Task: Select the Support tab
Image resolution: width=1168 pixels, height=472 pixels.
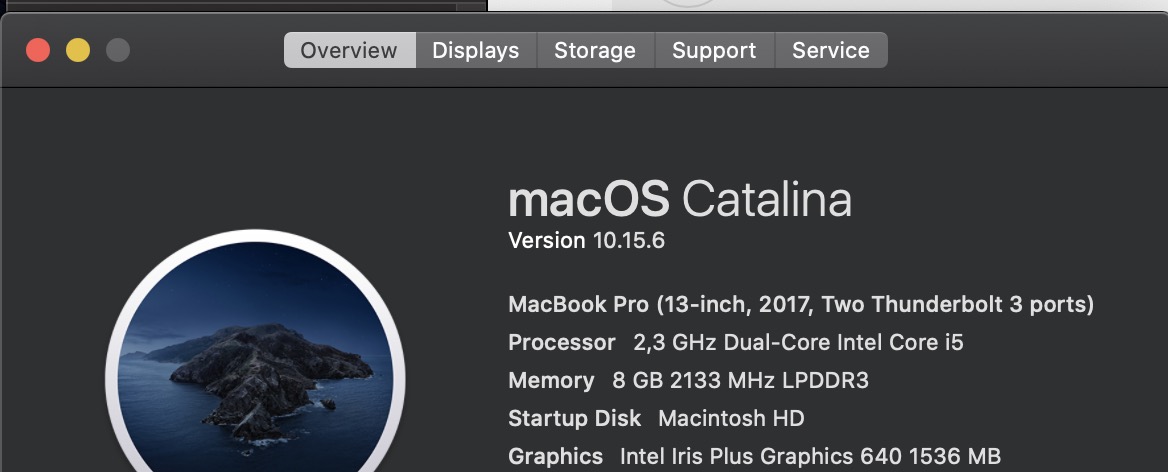Action: tap(714, 50)
